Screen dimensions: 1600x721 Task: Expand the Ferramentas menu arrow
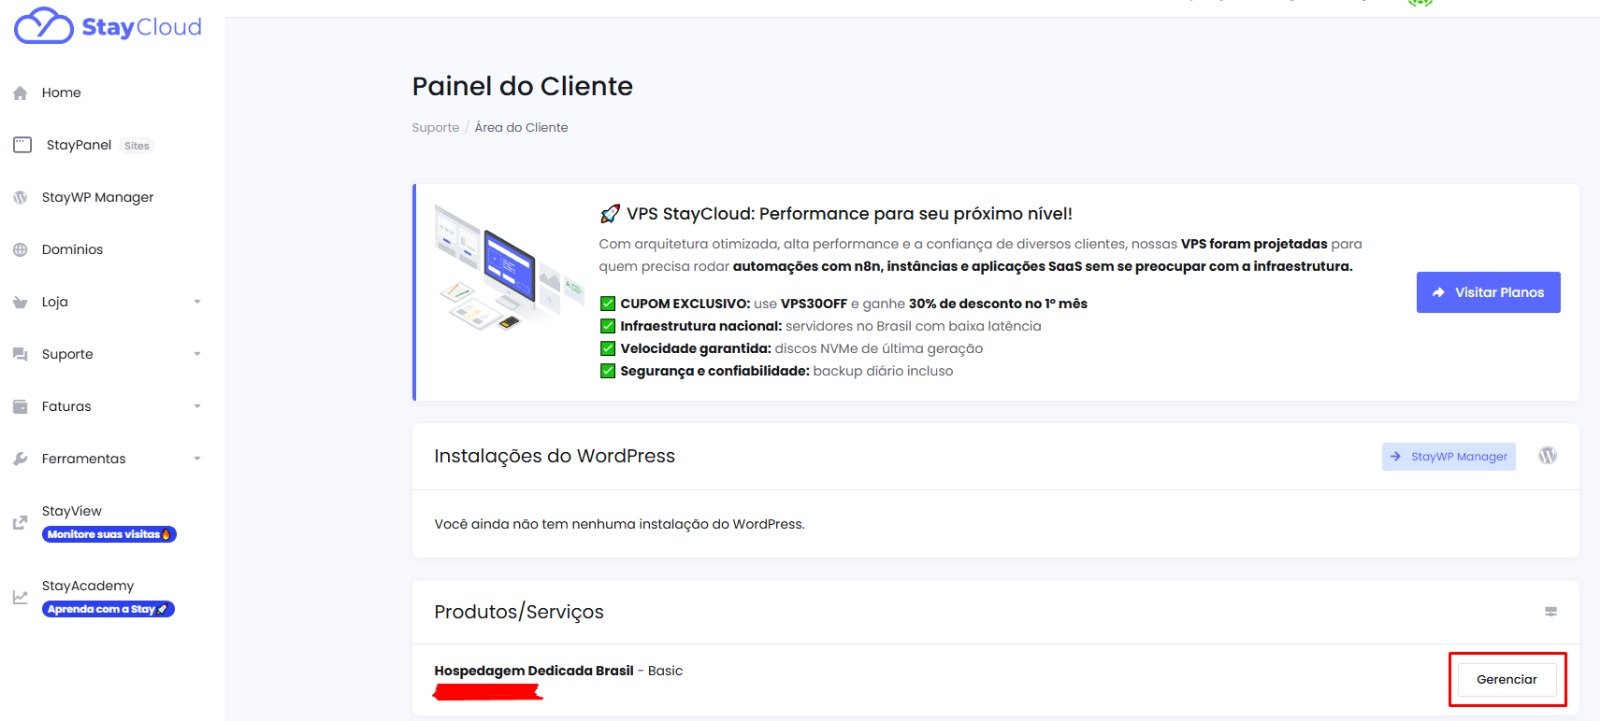[x=197, y=459]
